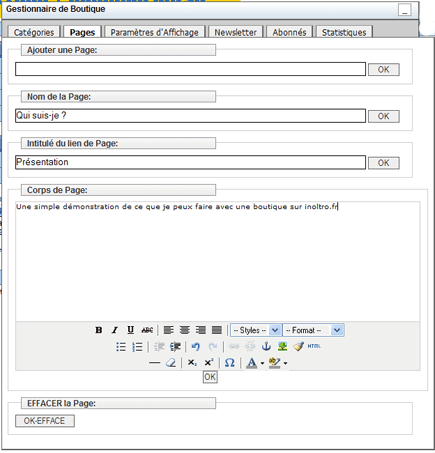Image resolution: width=435 pixels, height=453 pixels.
Task: Insert an anchor with the anchor icon
Action: point(266,346)
